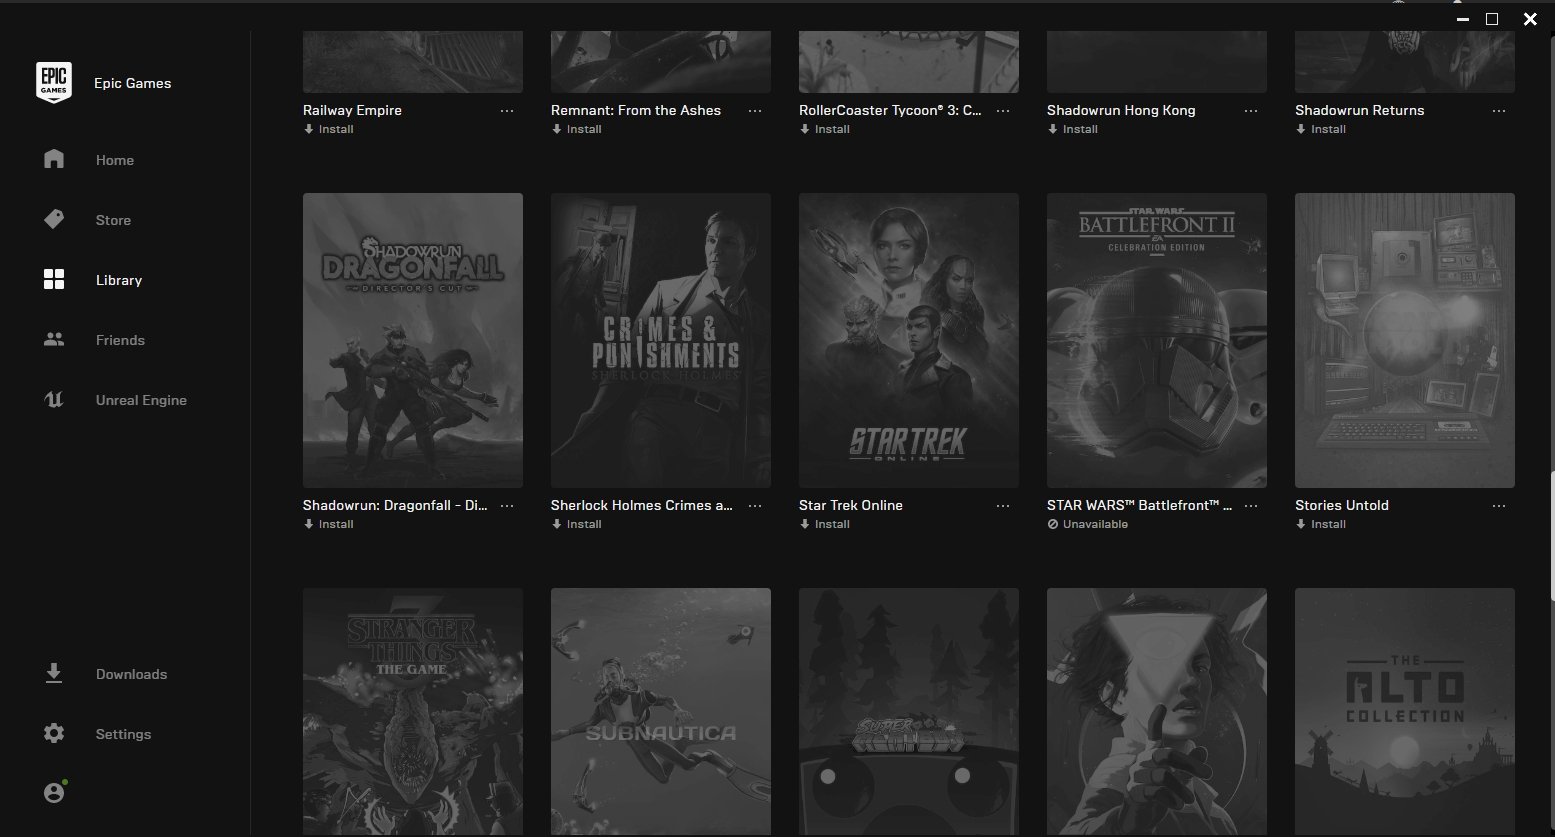Open the Store using the tag icon
The image size is (1555, 837).
(54, 220)
